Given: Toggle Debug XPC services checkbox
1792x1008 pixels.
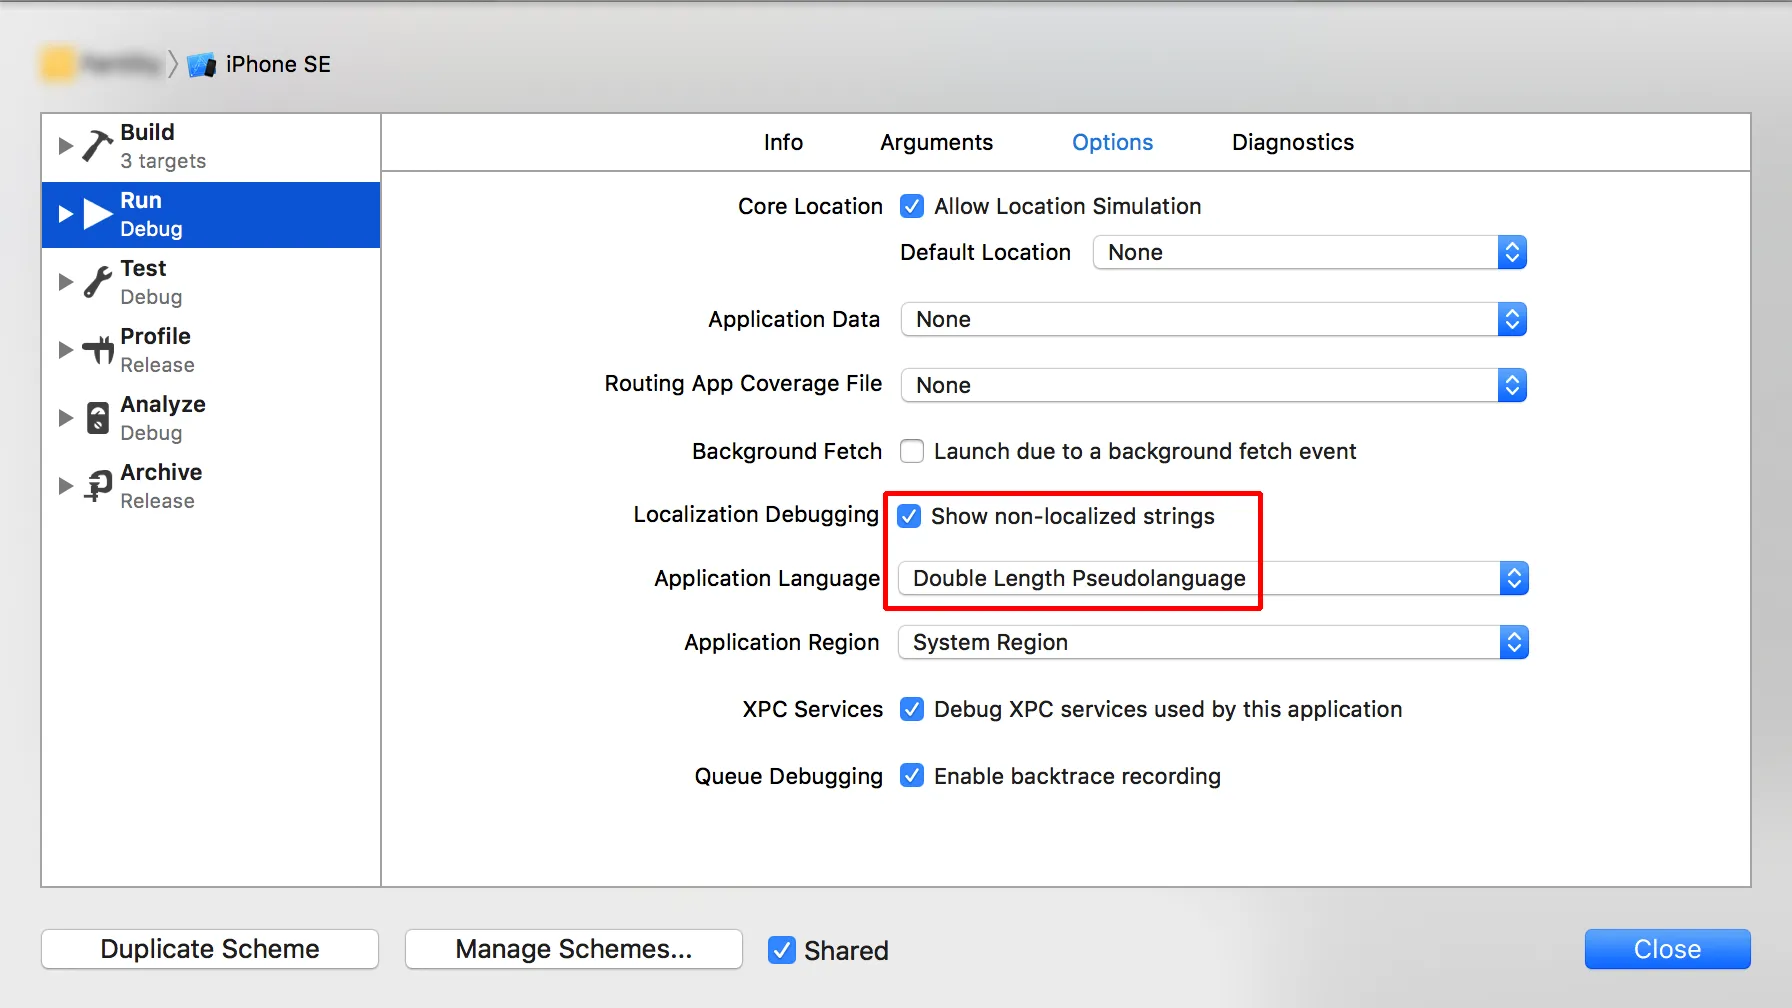Looking at the screenshot, I should [x=912, y=709].
